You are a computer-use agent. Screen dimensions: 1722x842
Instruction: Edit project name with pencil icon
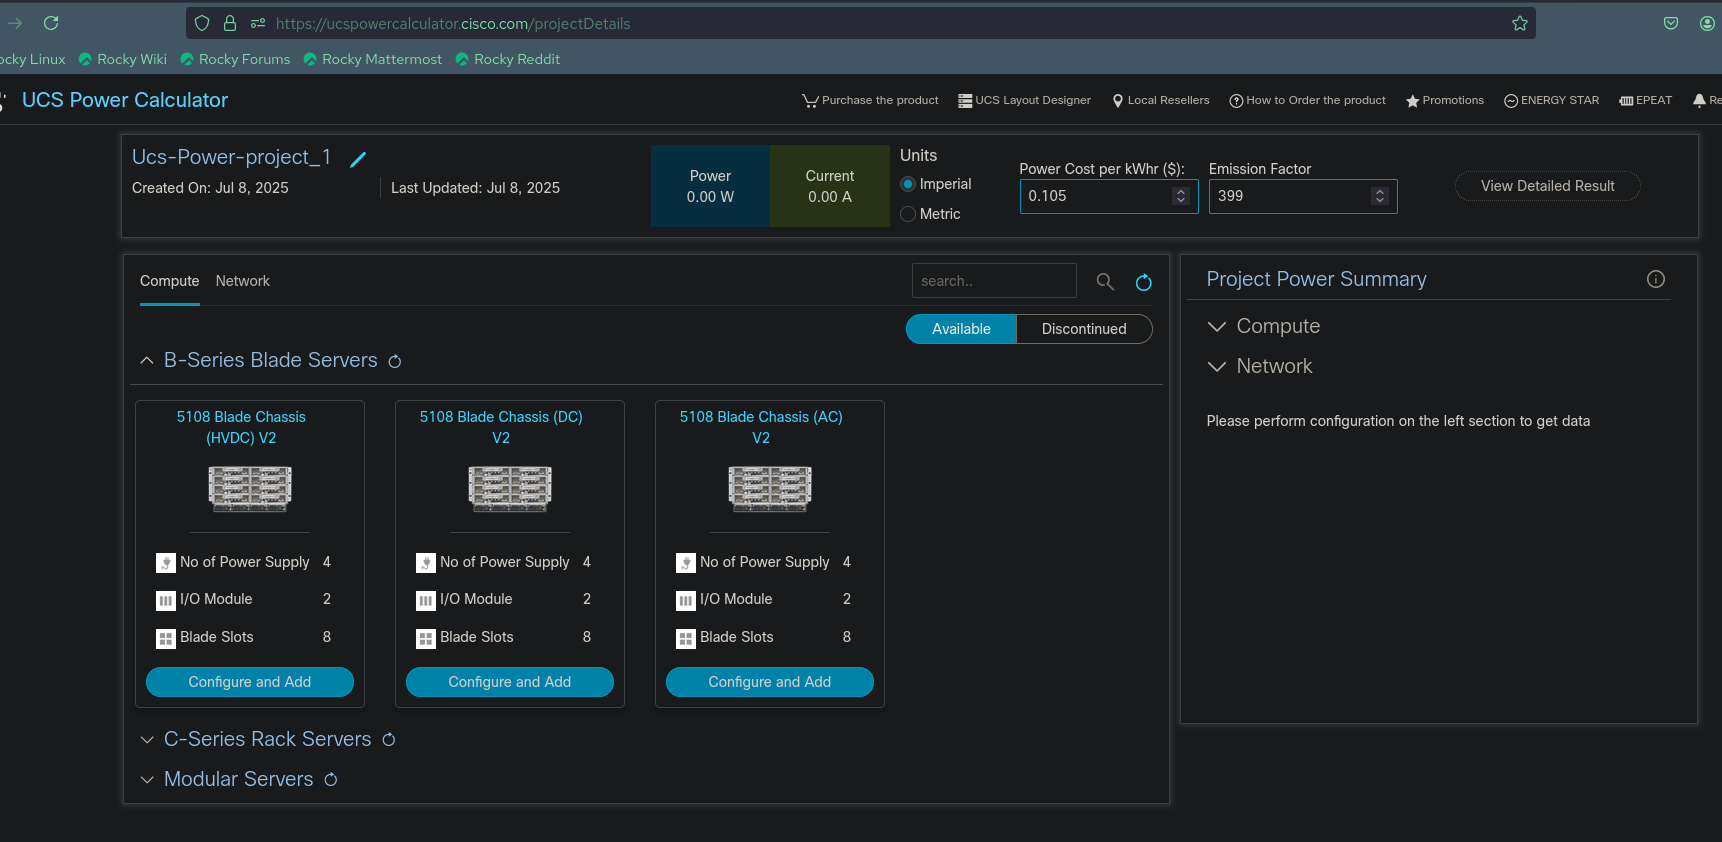pyautogui.click(x=358, y=159)
